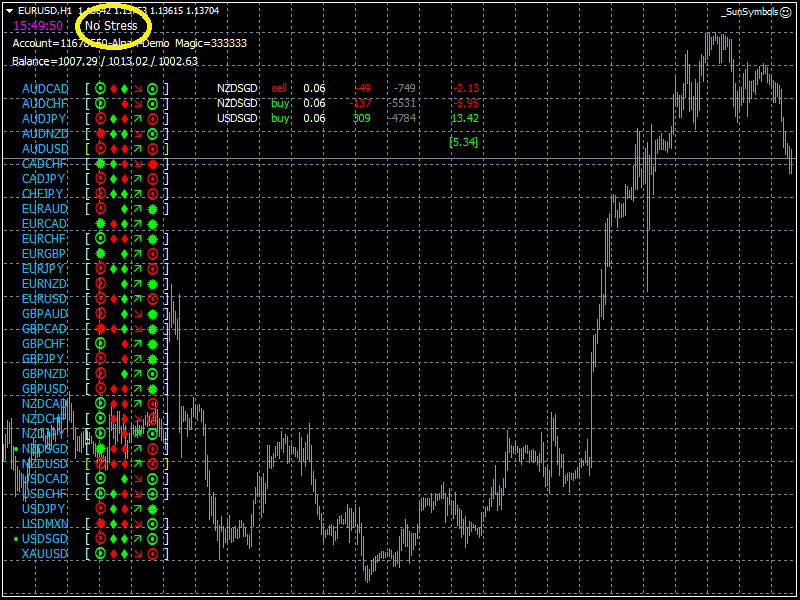Click the 309 pips value
Screen dimensions: 800x600
pos(362,118)
